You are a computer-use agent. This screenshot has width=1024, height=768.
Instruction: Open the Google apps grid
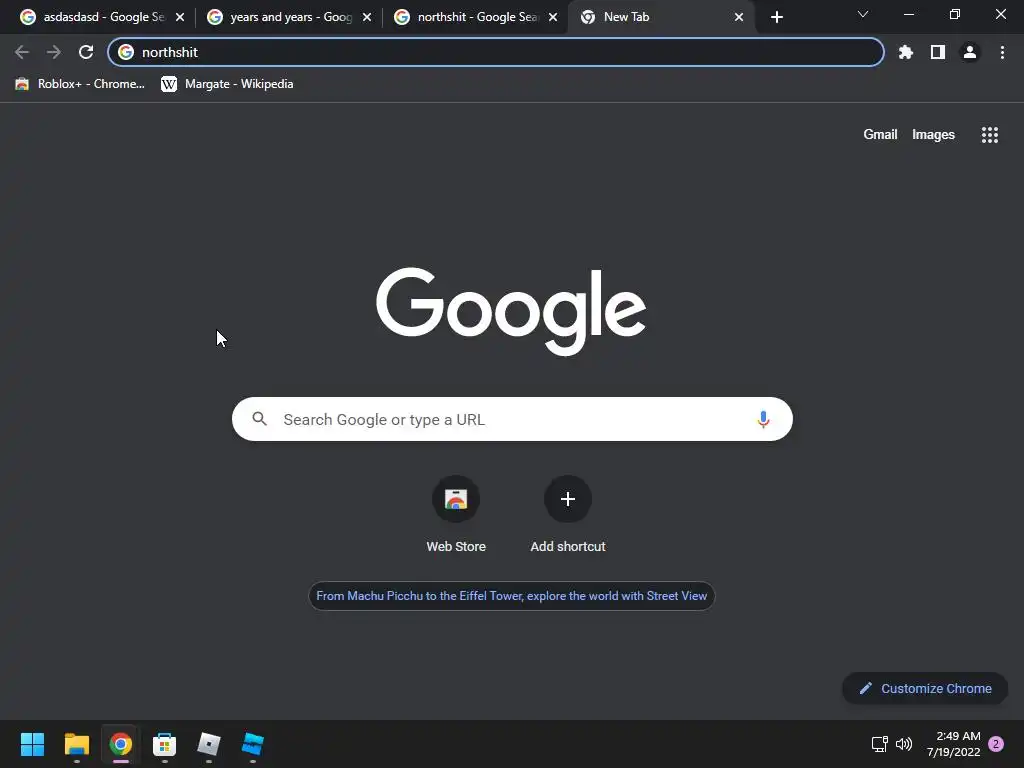[990, 135]
